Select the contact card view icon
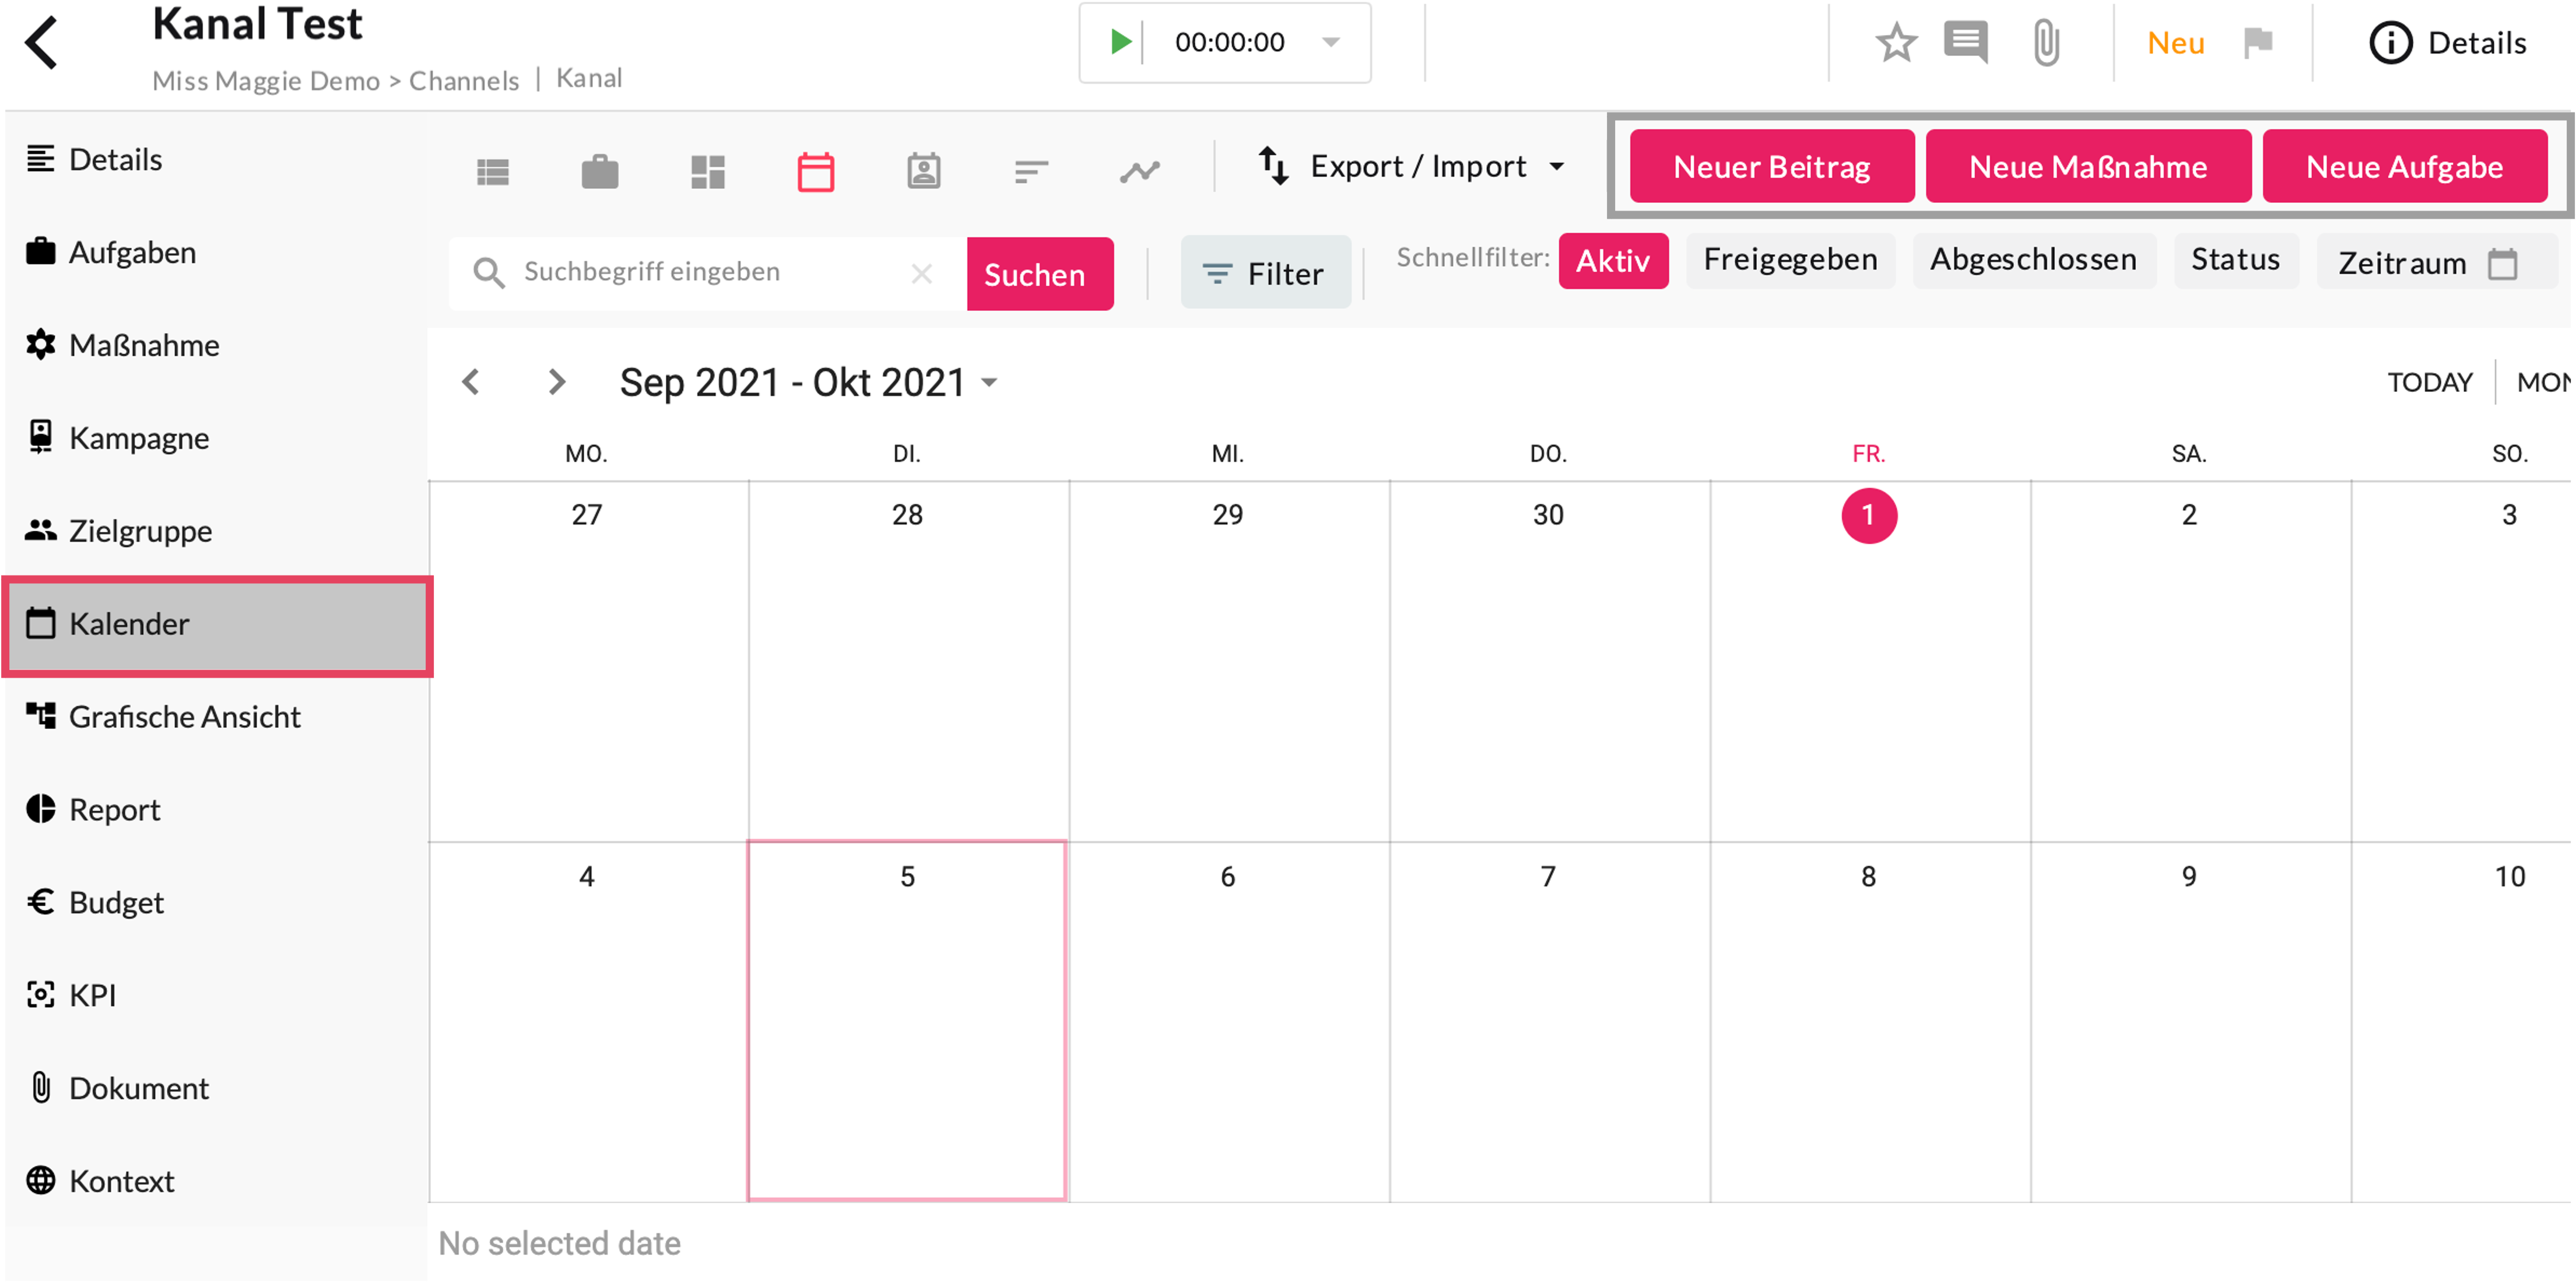Image resolution: width=2576 pixels, height=1283 pixels. coord(923,172)
